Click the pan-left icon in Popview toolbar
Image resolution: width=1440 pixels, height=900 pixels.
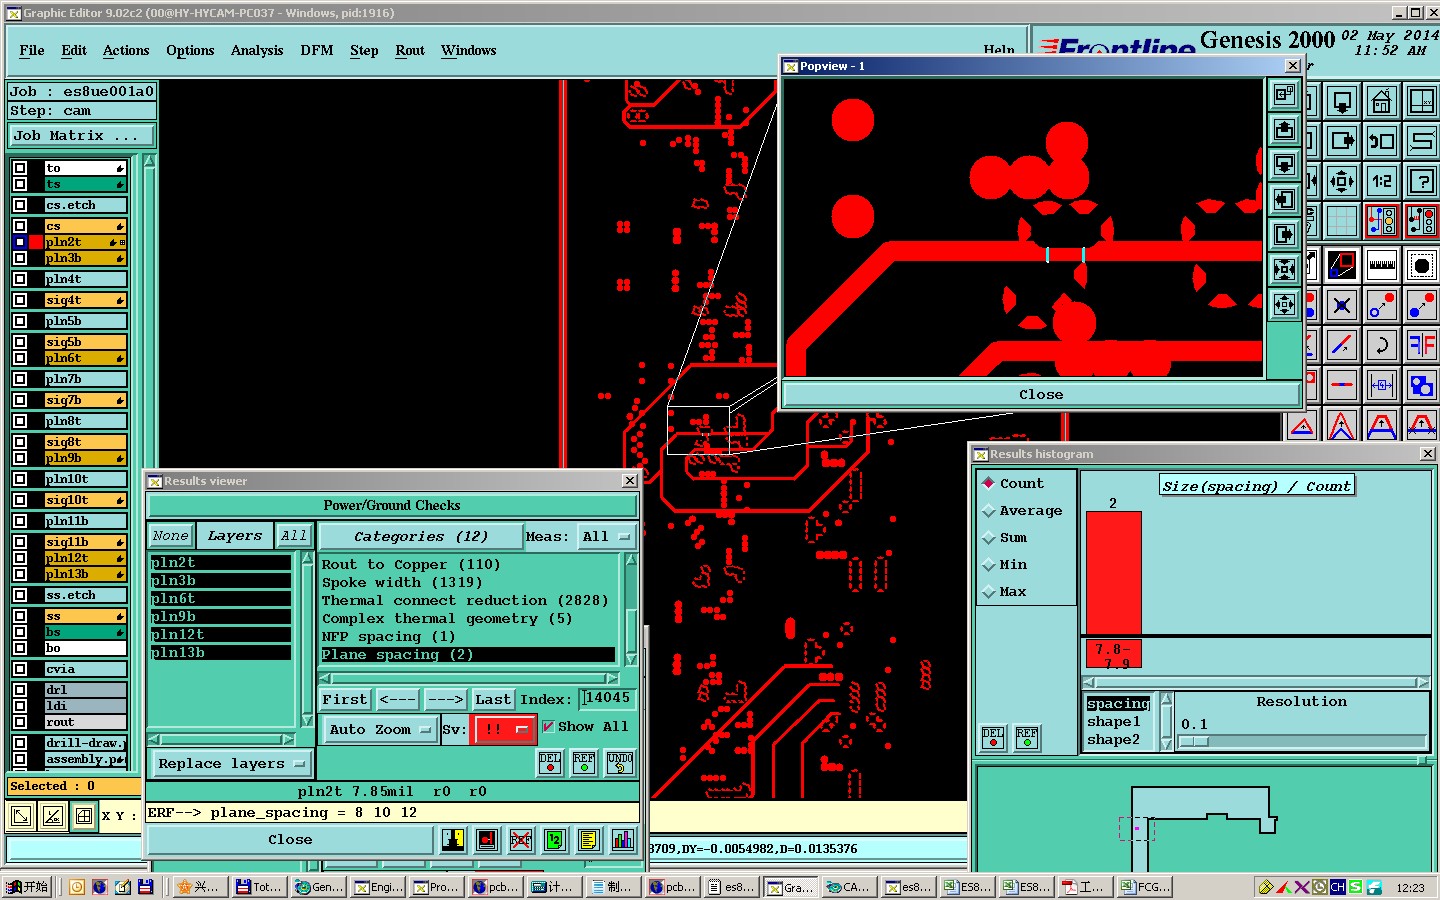point(1284,199)
